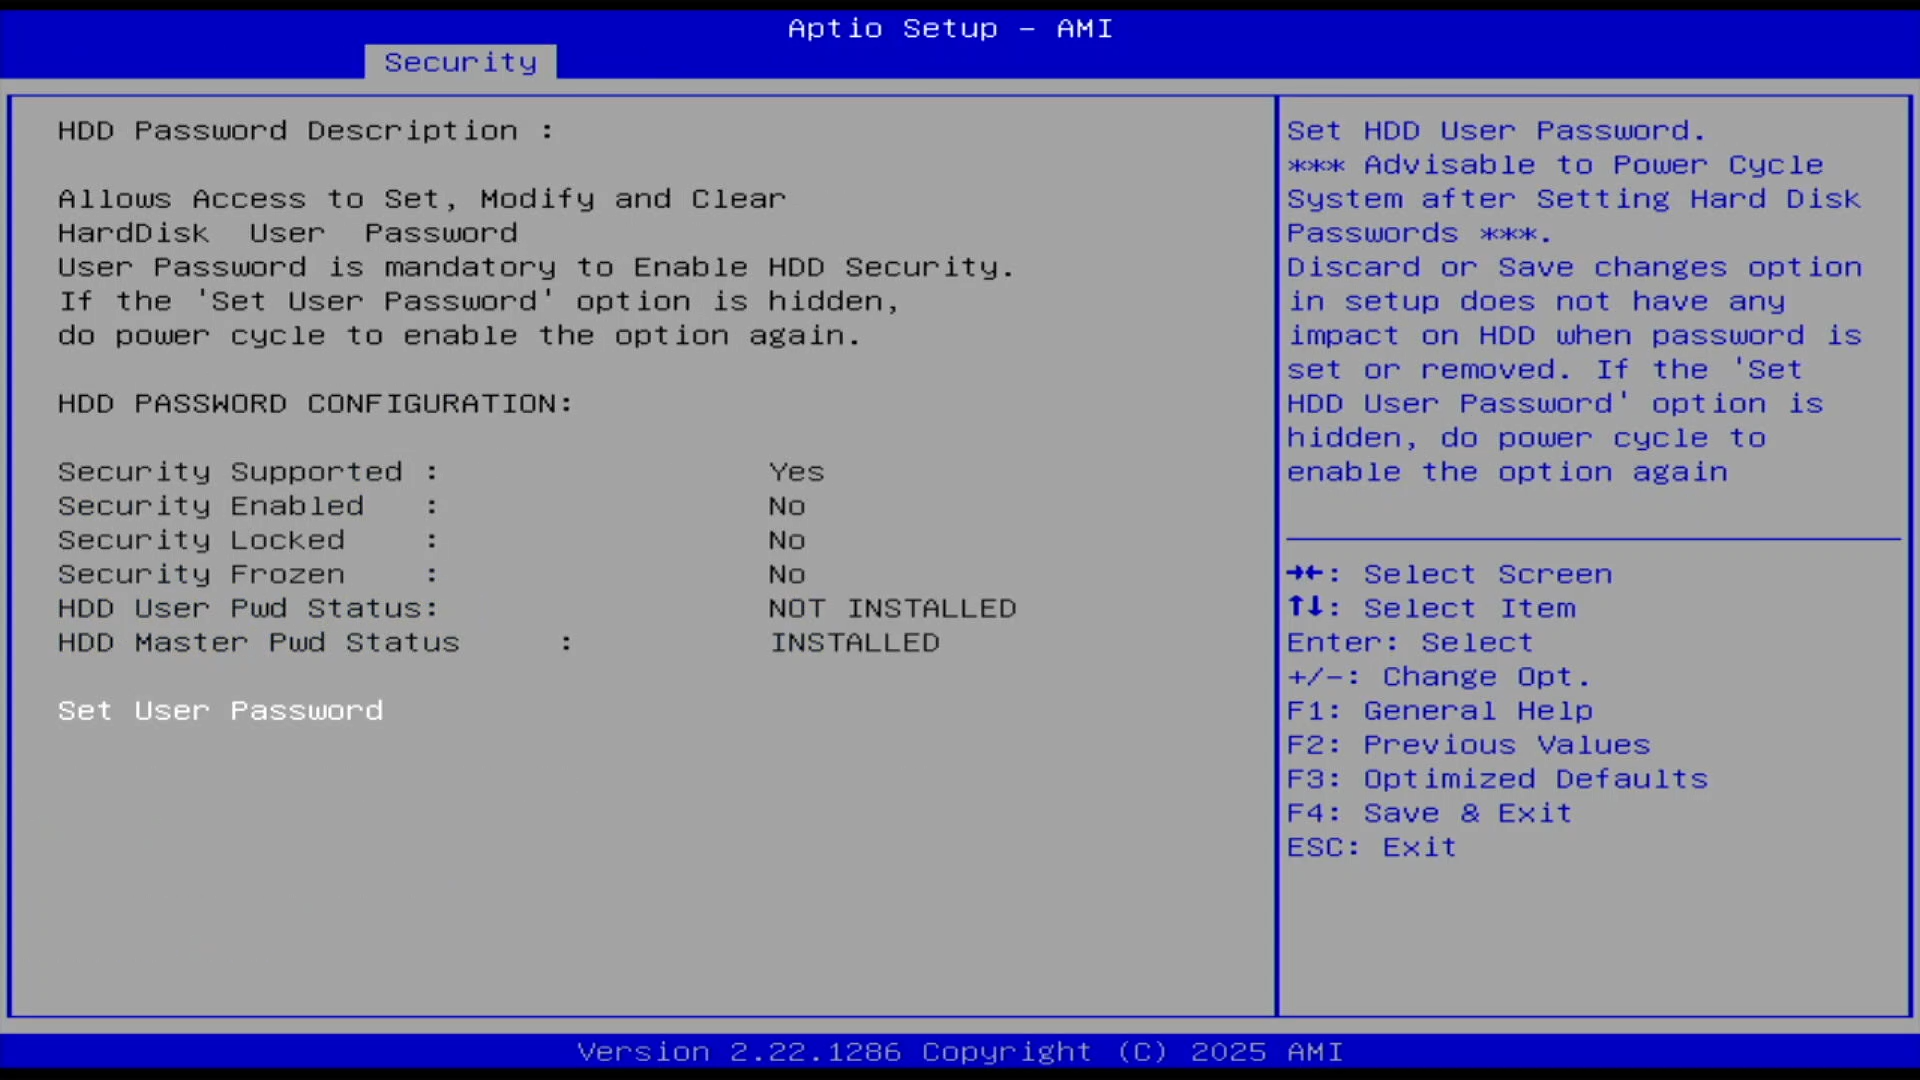This screenshot has height=1080, width=1920.
Task: Click HDD Master Pwd Status INSTALLED value
Action: tap(854, 642)
